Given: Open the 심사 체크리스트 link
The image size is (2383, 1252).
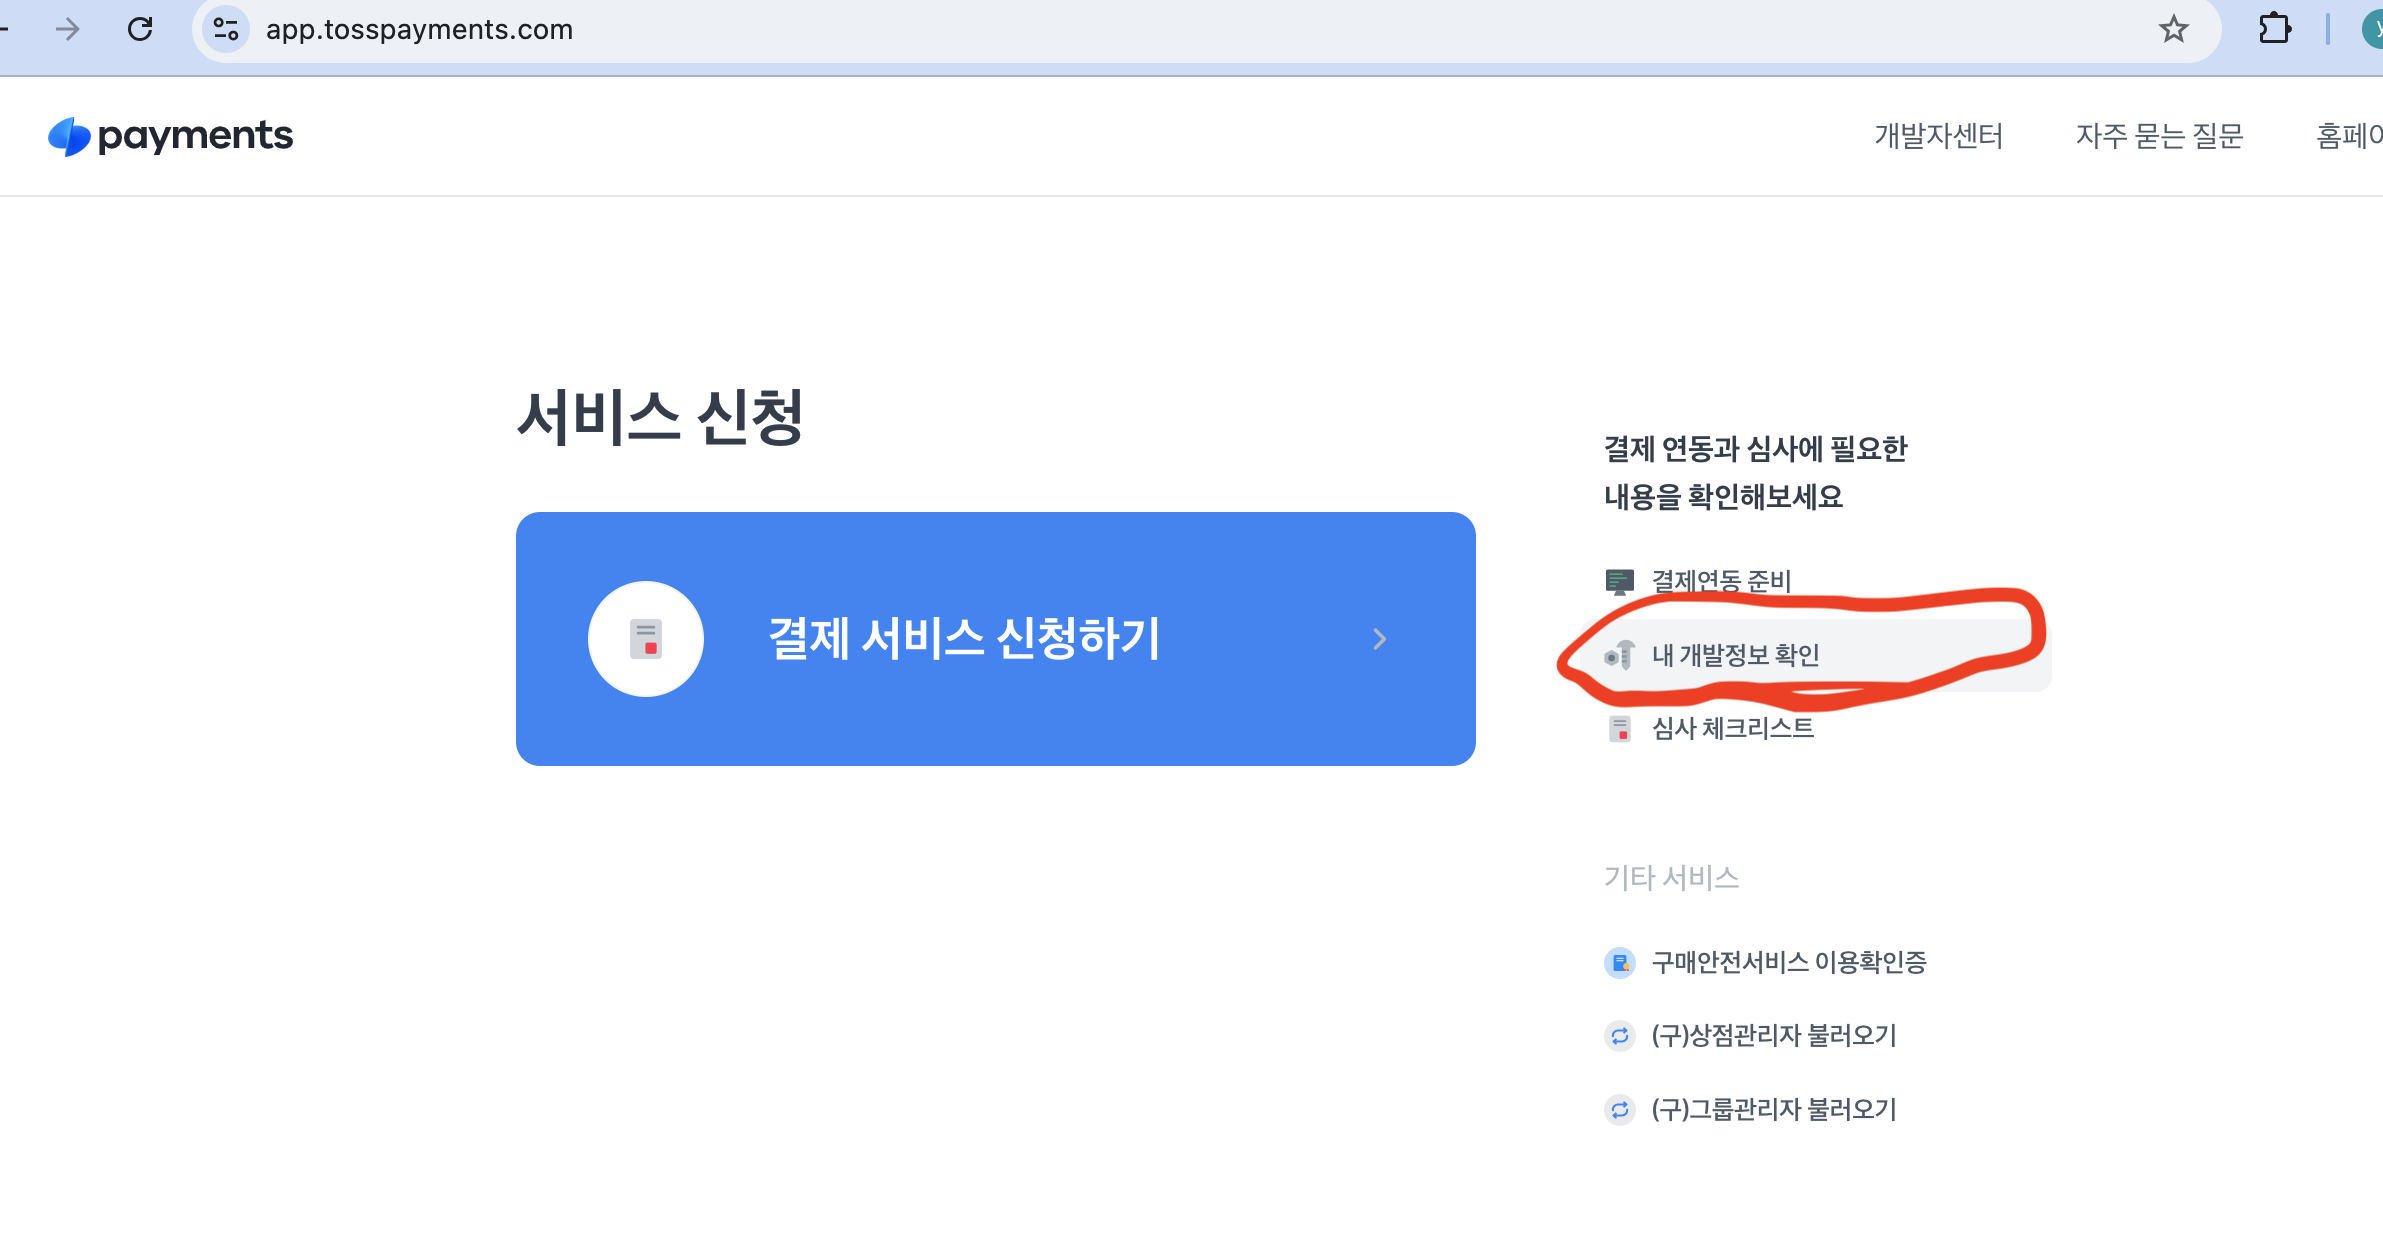Looking at the screenshot, I should pos(1732,729).
